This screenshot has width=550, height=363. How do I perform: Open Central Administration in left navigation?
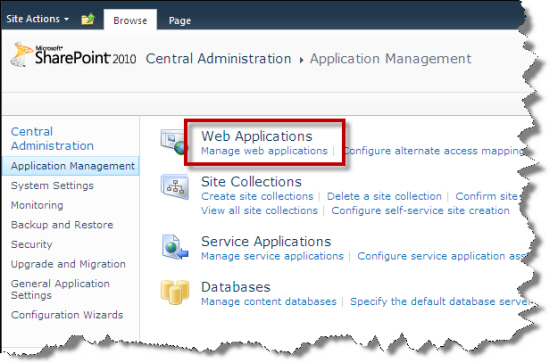pos(52,139)
